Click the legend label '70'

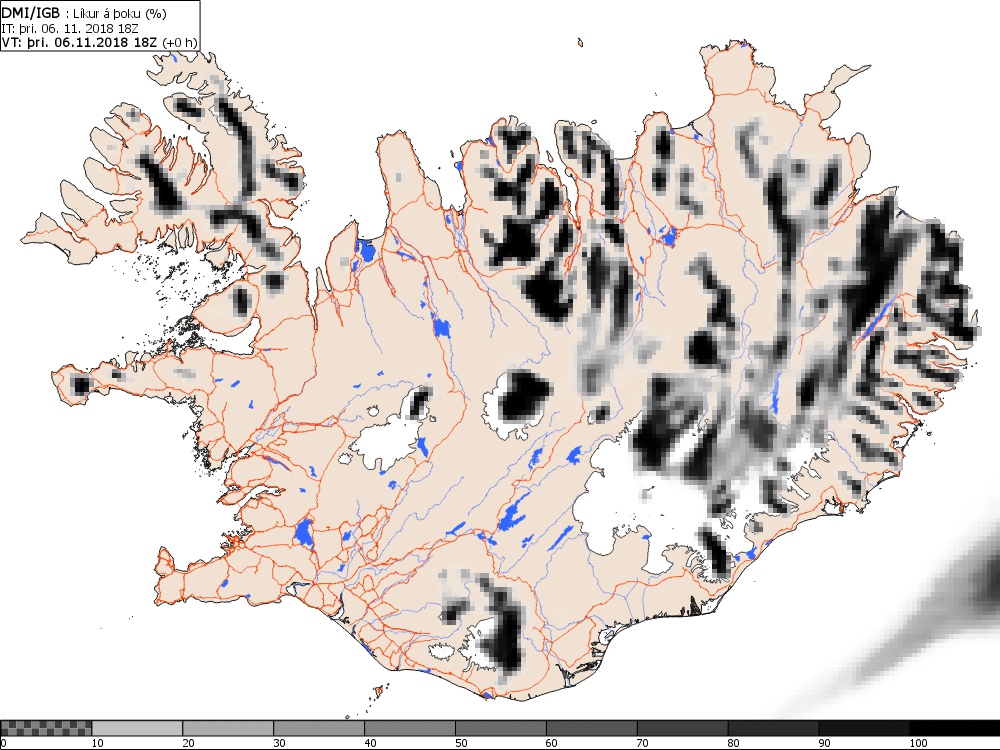click(643, 743)
